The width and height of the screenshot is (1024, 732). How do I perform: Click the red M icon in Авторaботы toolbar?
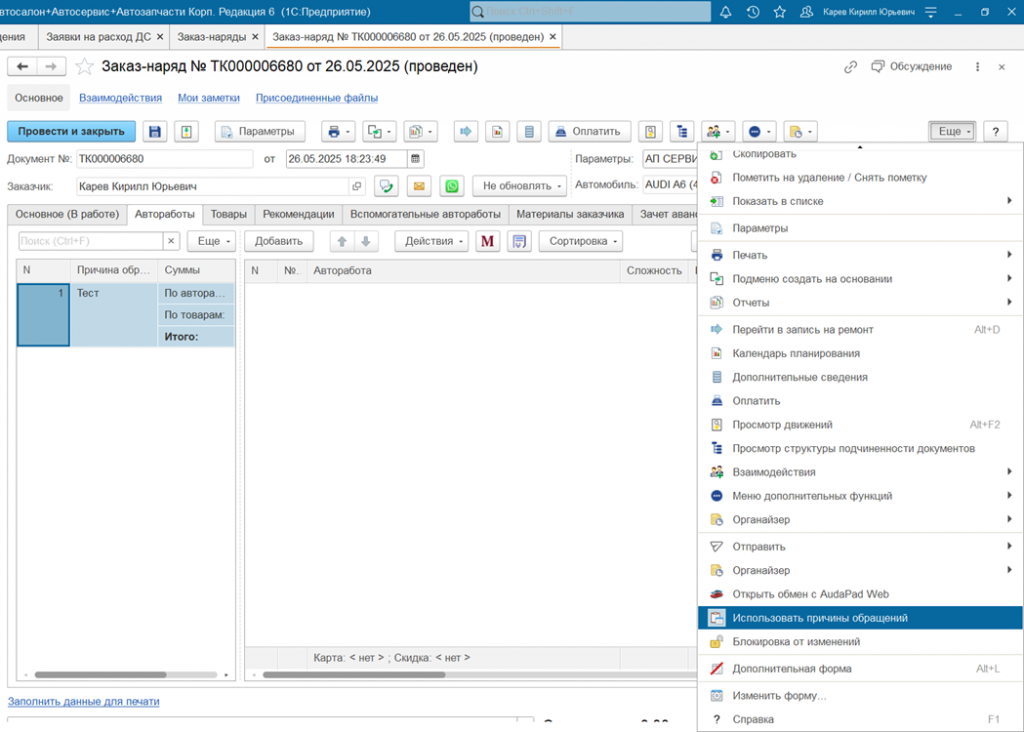487,241
